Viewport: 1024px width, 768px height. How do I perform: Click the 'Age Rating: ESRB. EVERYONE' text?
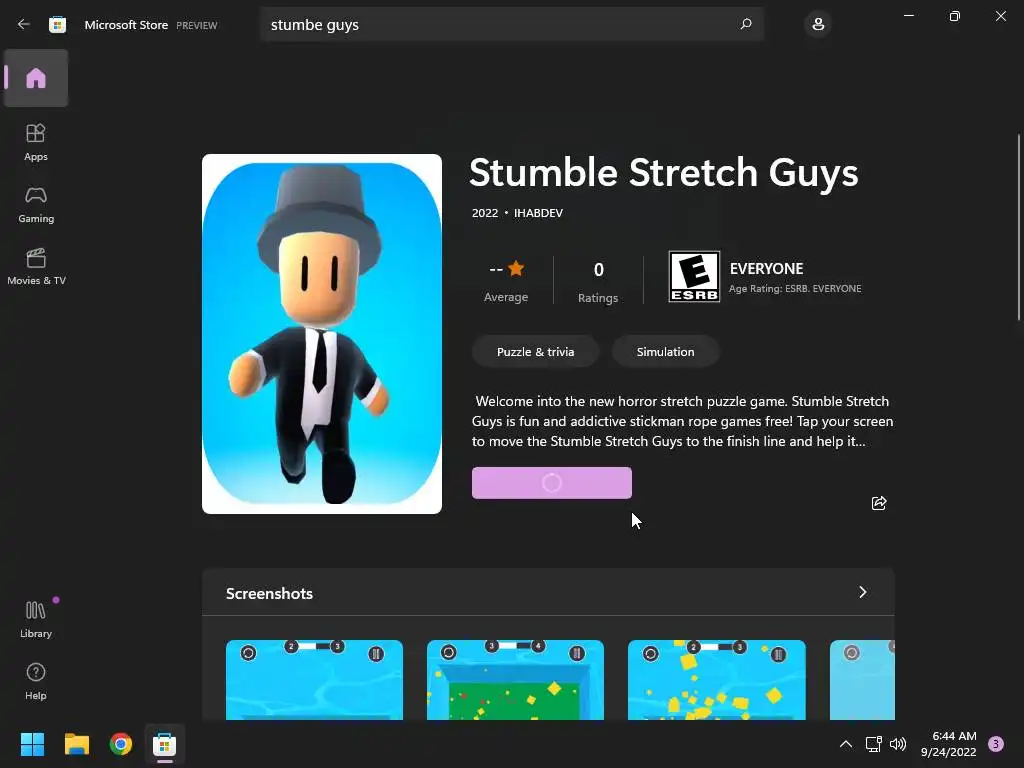click(795, 289)
